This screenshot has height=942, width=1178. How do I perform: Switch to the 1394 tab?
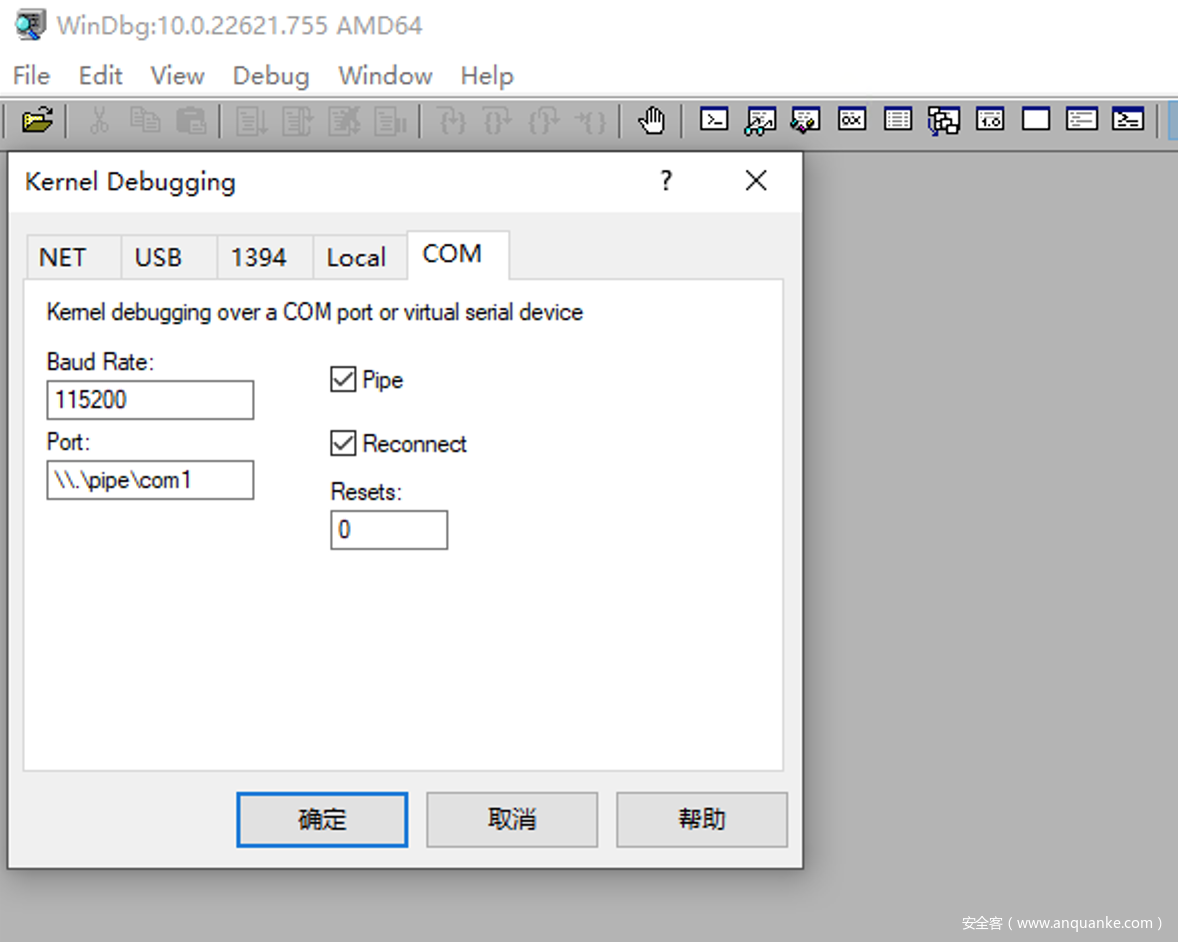click(265, 258)
